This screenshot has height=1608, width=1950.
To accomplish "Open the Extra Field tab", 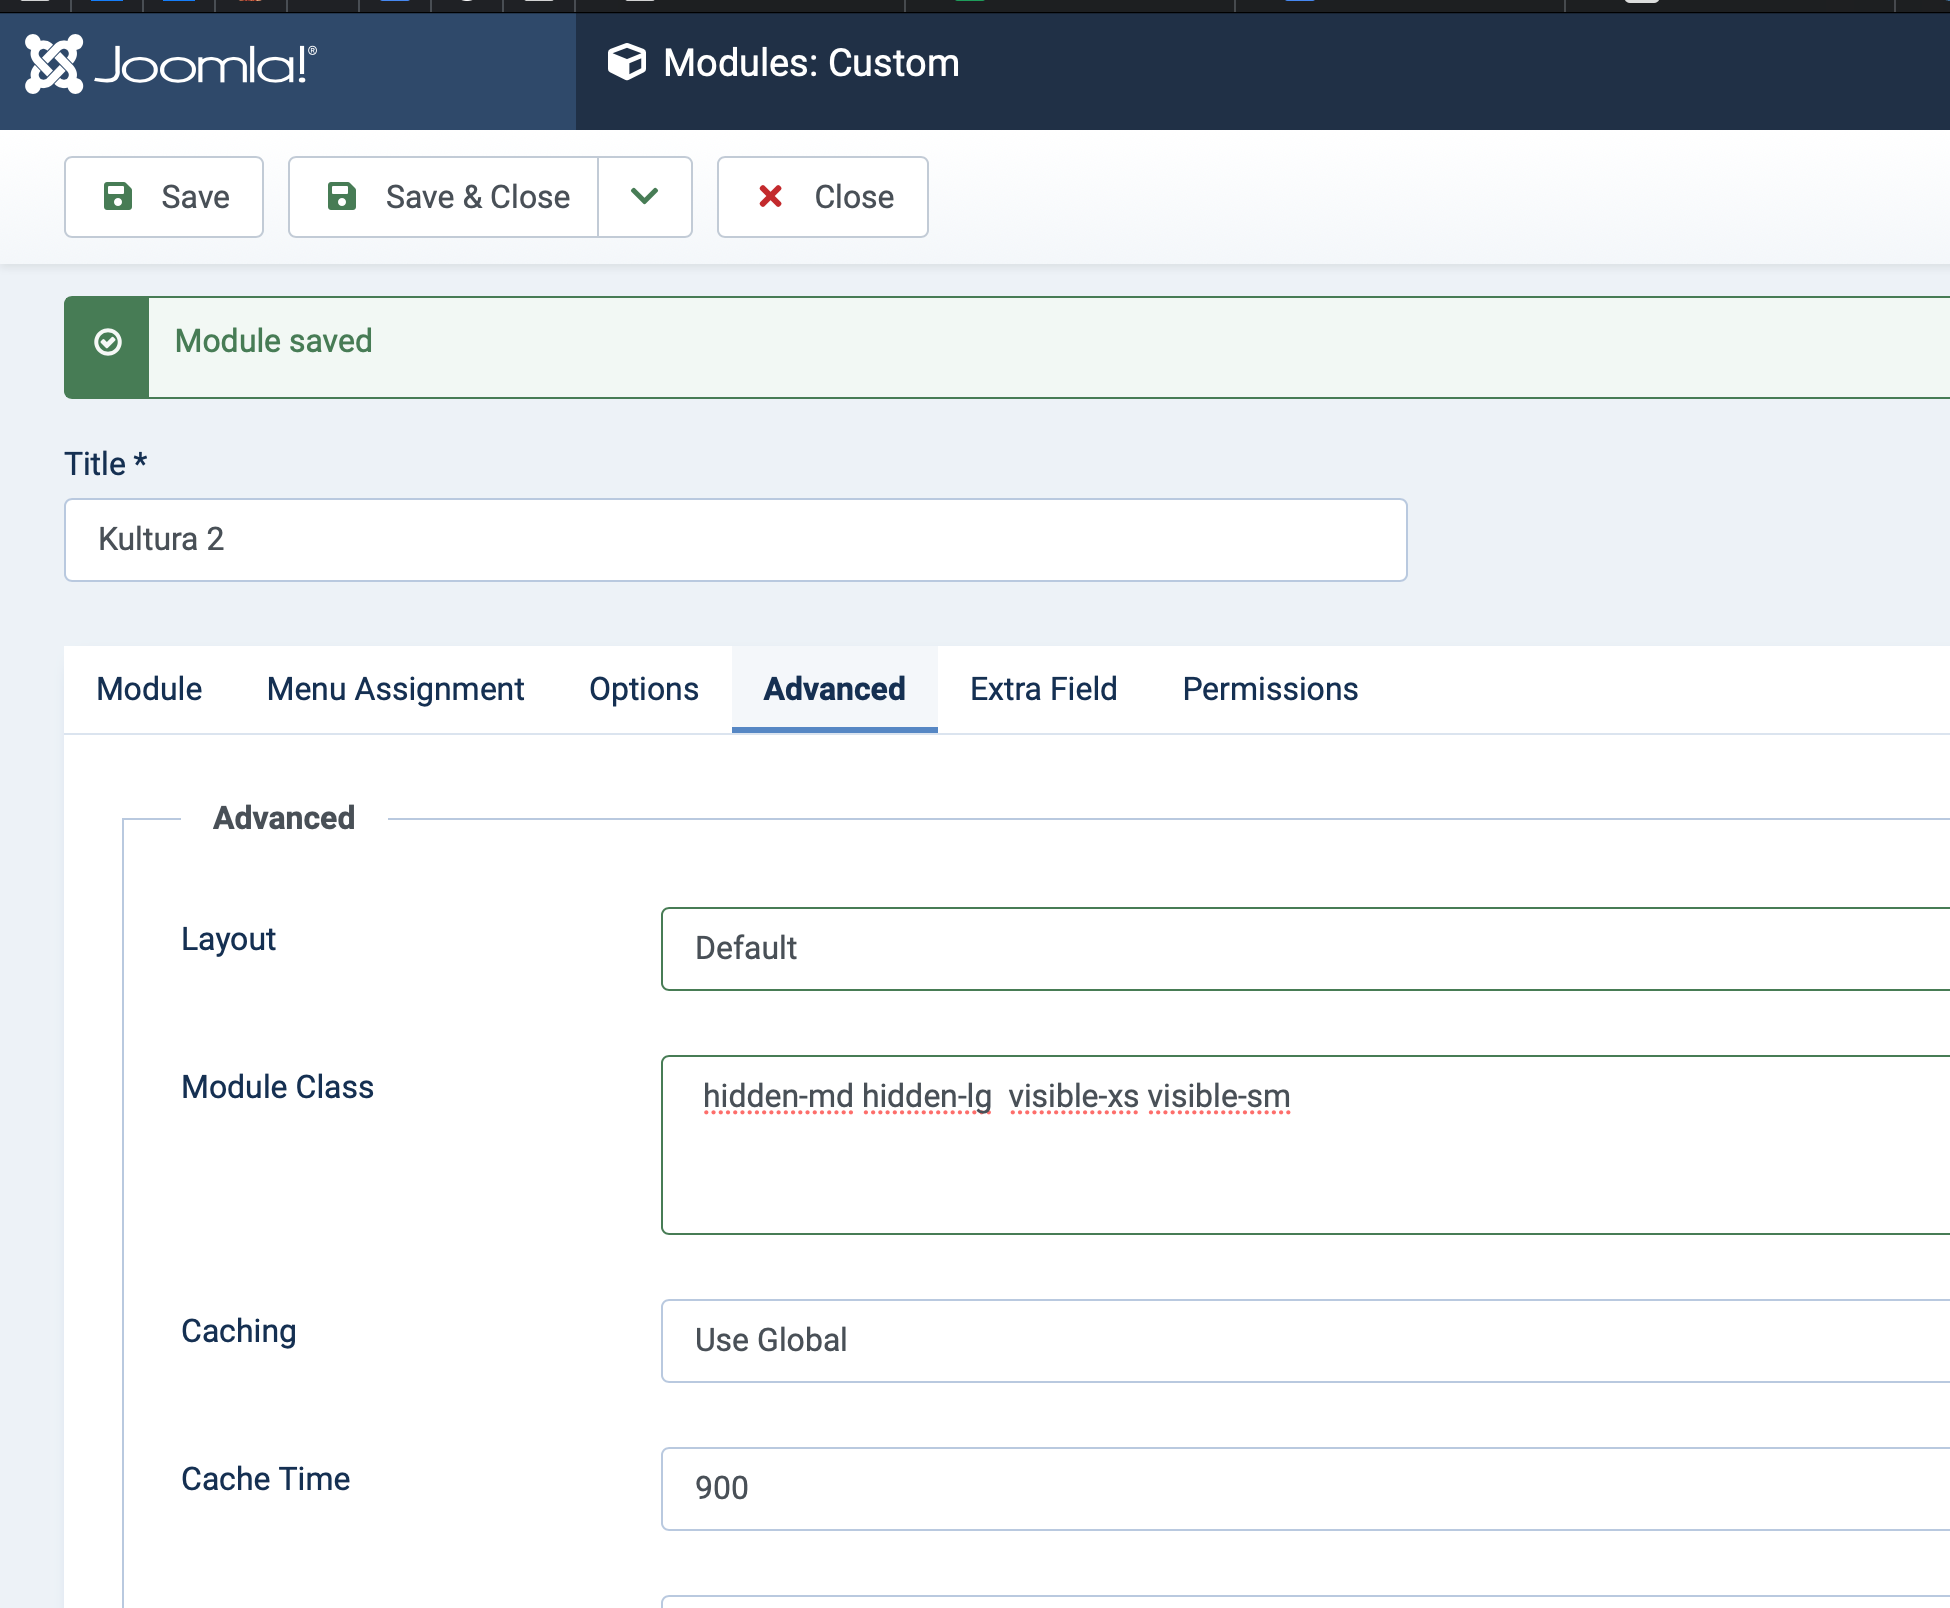I will coord(1043,689).
